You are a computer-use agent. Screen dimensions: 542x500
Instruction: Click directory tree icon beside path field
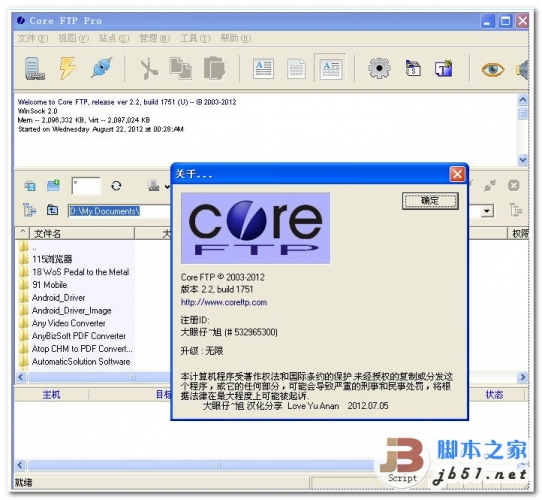pyautogui.click(x=29, y=210)
